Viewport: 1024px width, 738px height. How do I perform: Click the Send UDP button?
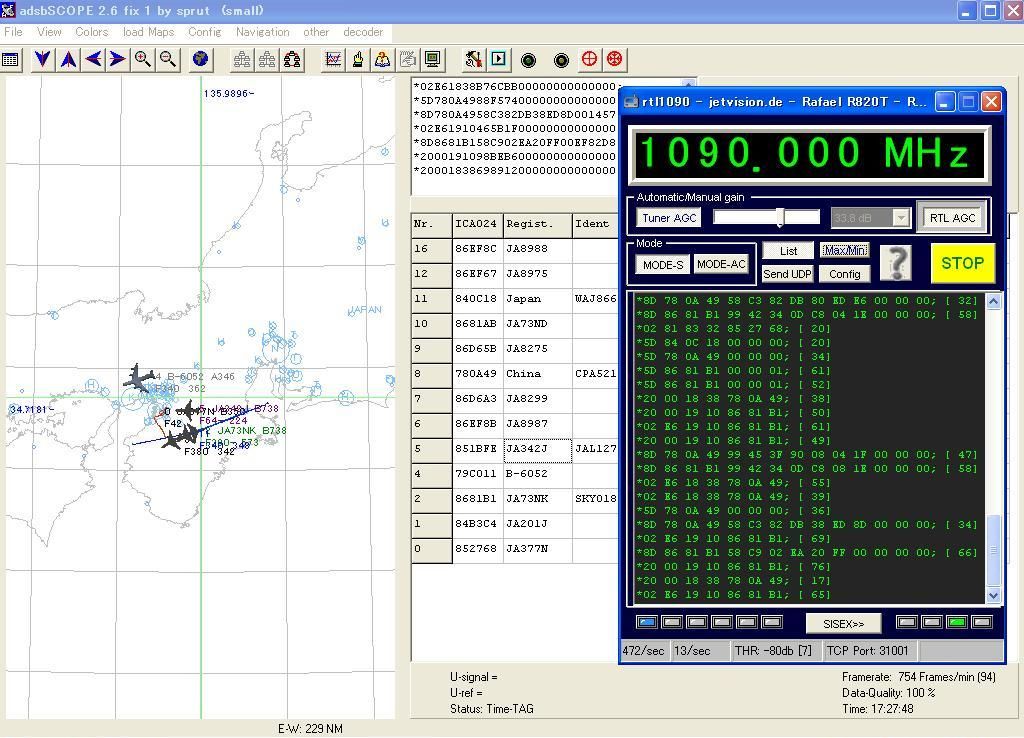(787, 274)
